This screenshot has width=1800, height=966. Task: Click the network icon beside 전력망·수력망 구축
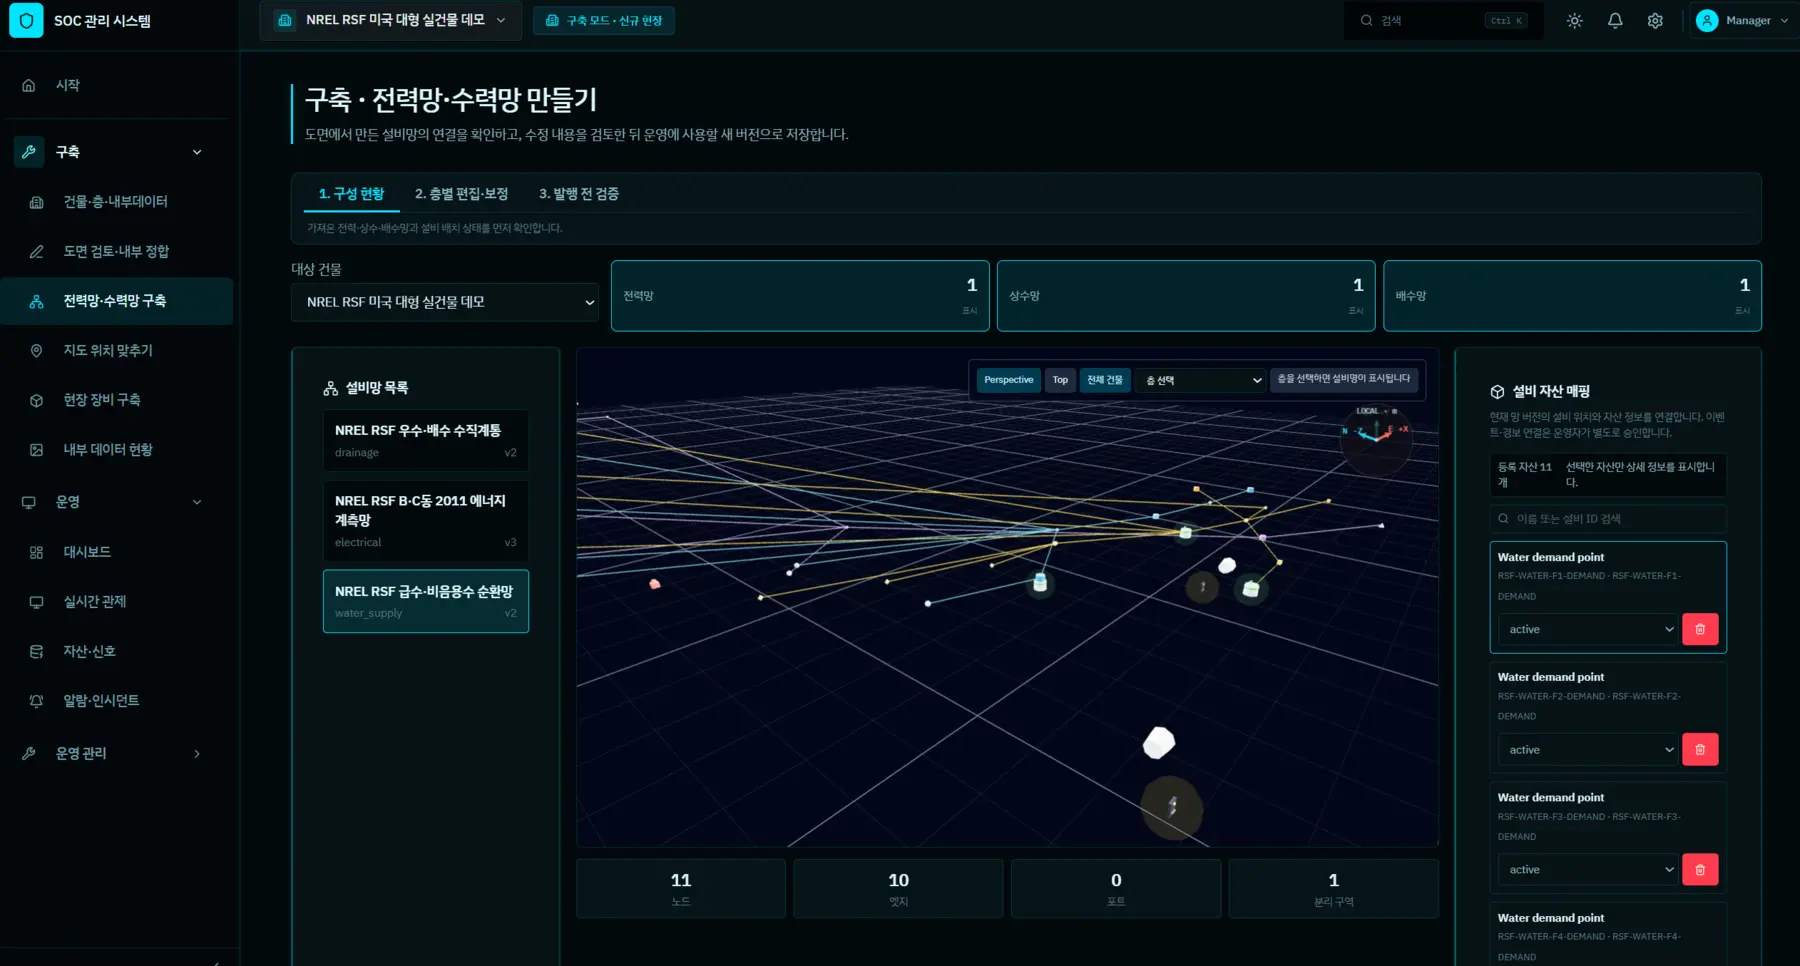click(x=37, y=301)
